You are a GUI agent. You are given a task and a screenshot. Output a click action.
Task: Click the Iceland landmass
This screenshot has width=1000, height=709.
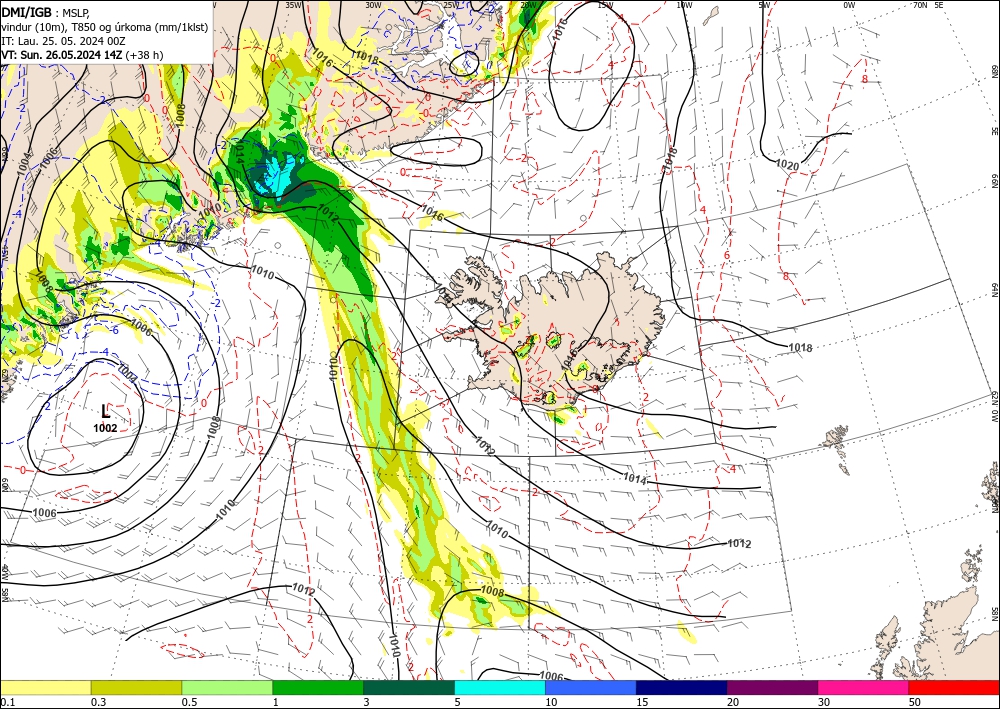click(x=561, y=333)
